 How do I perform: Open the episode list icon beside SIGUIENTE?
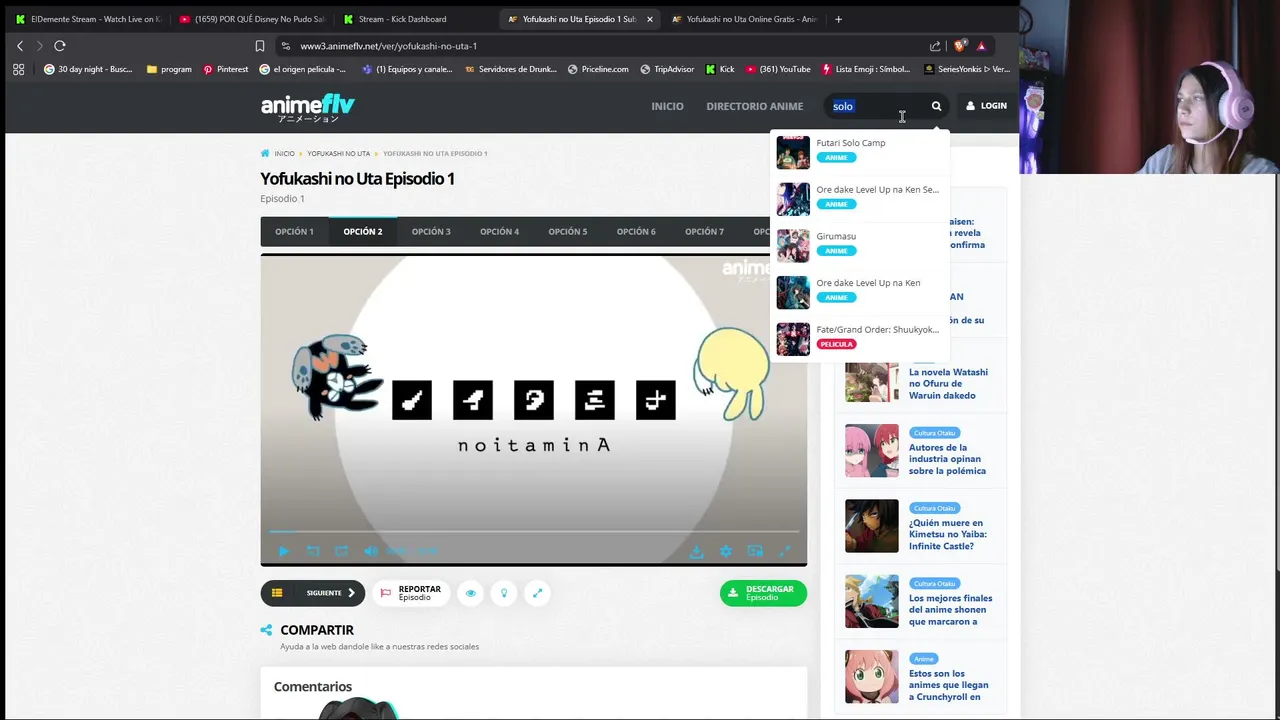(277, 593)
